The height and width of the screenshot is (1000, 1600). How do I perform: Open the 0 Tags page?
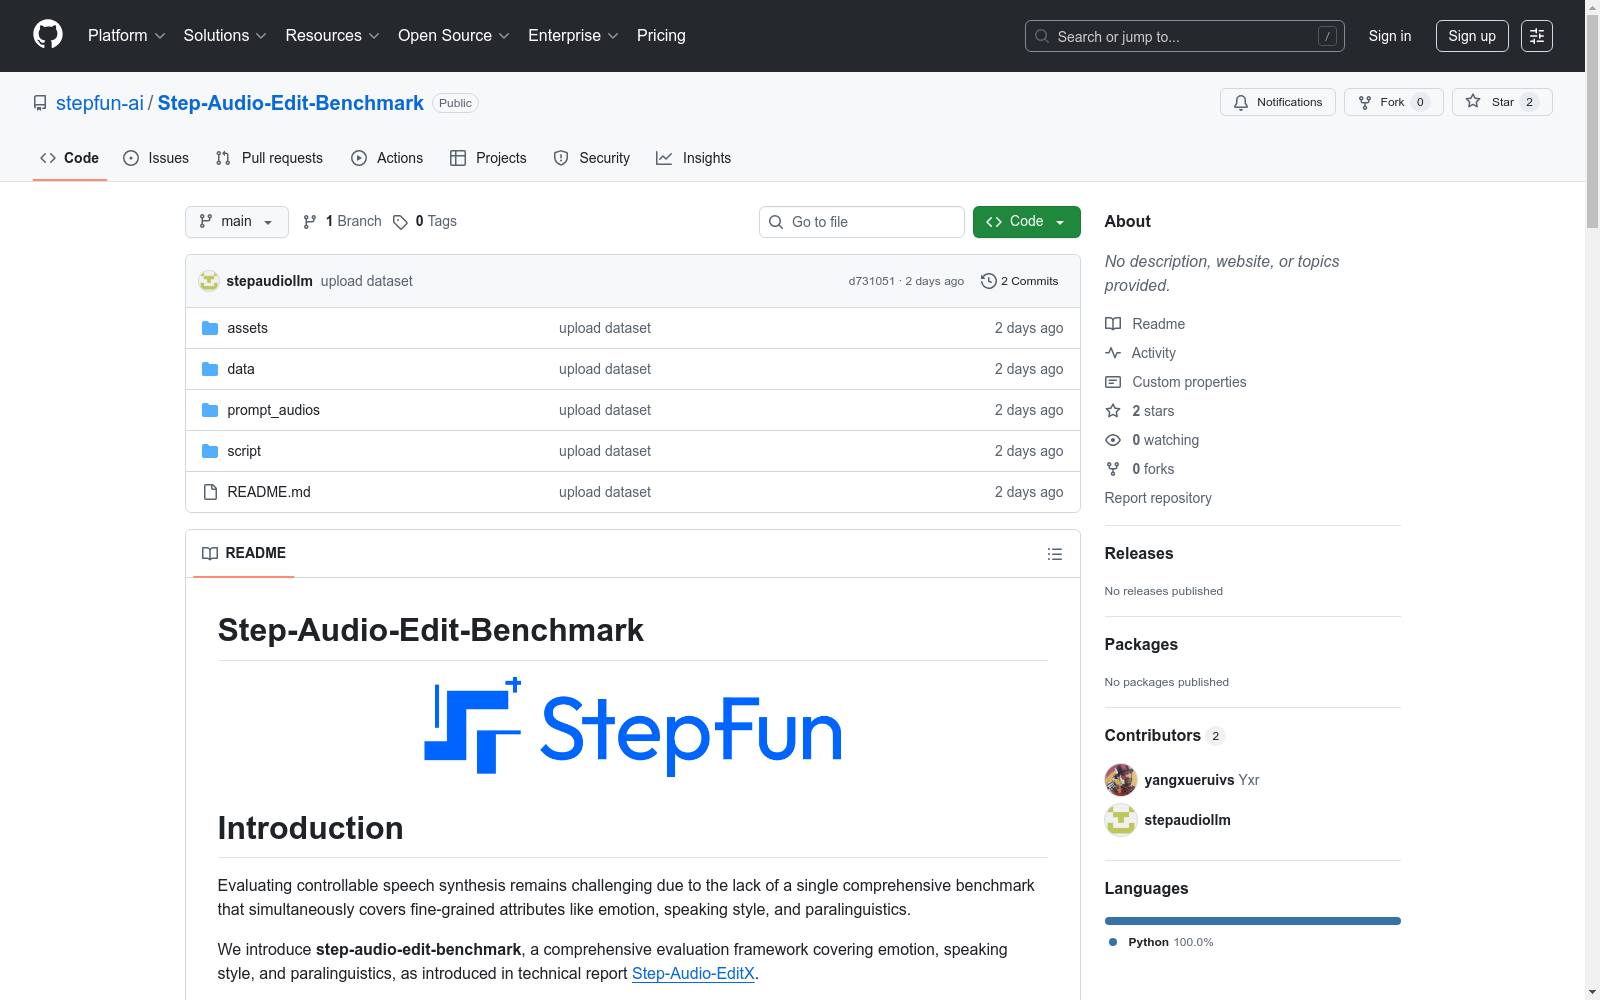coord(425,221)
